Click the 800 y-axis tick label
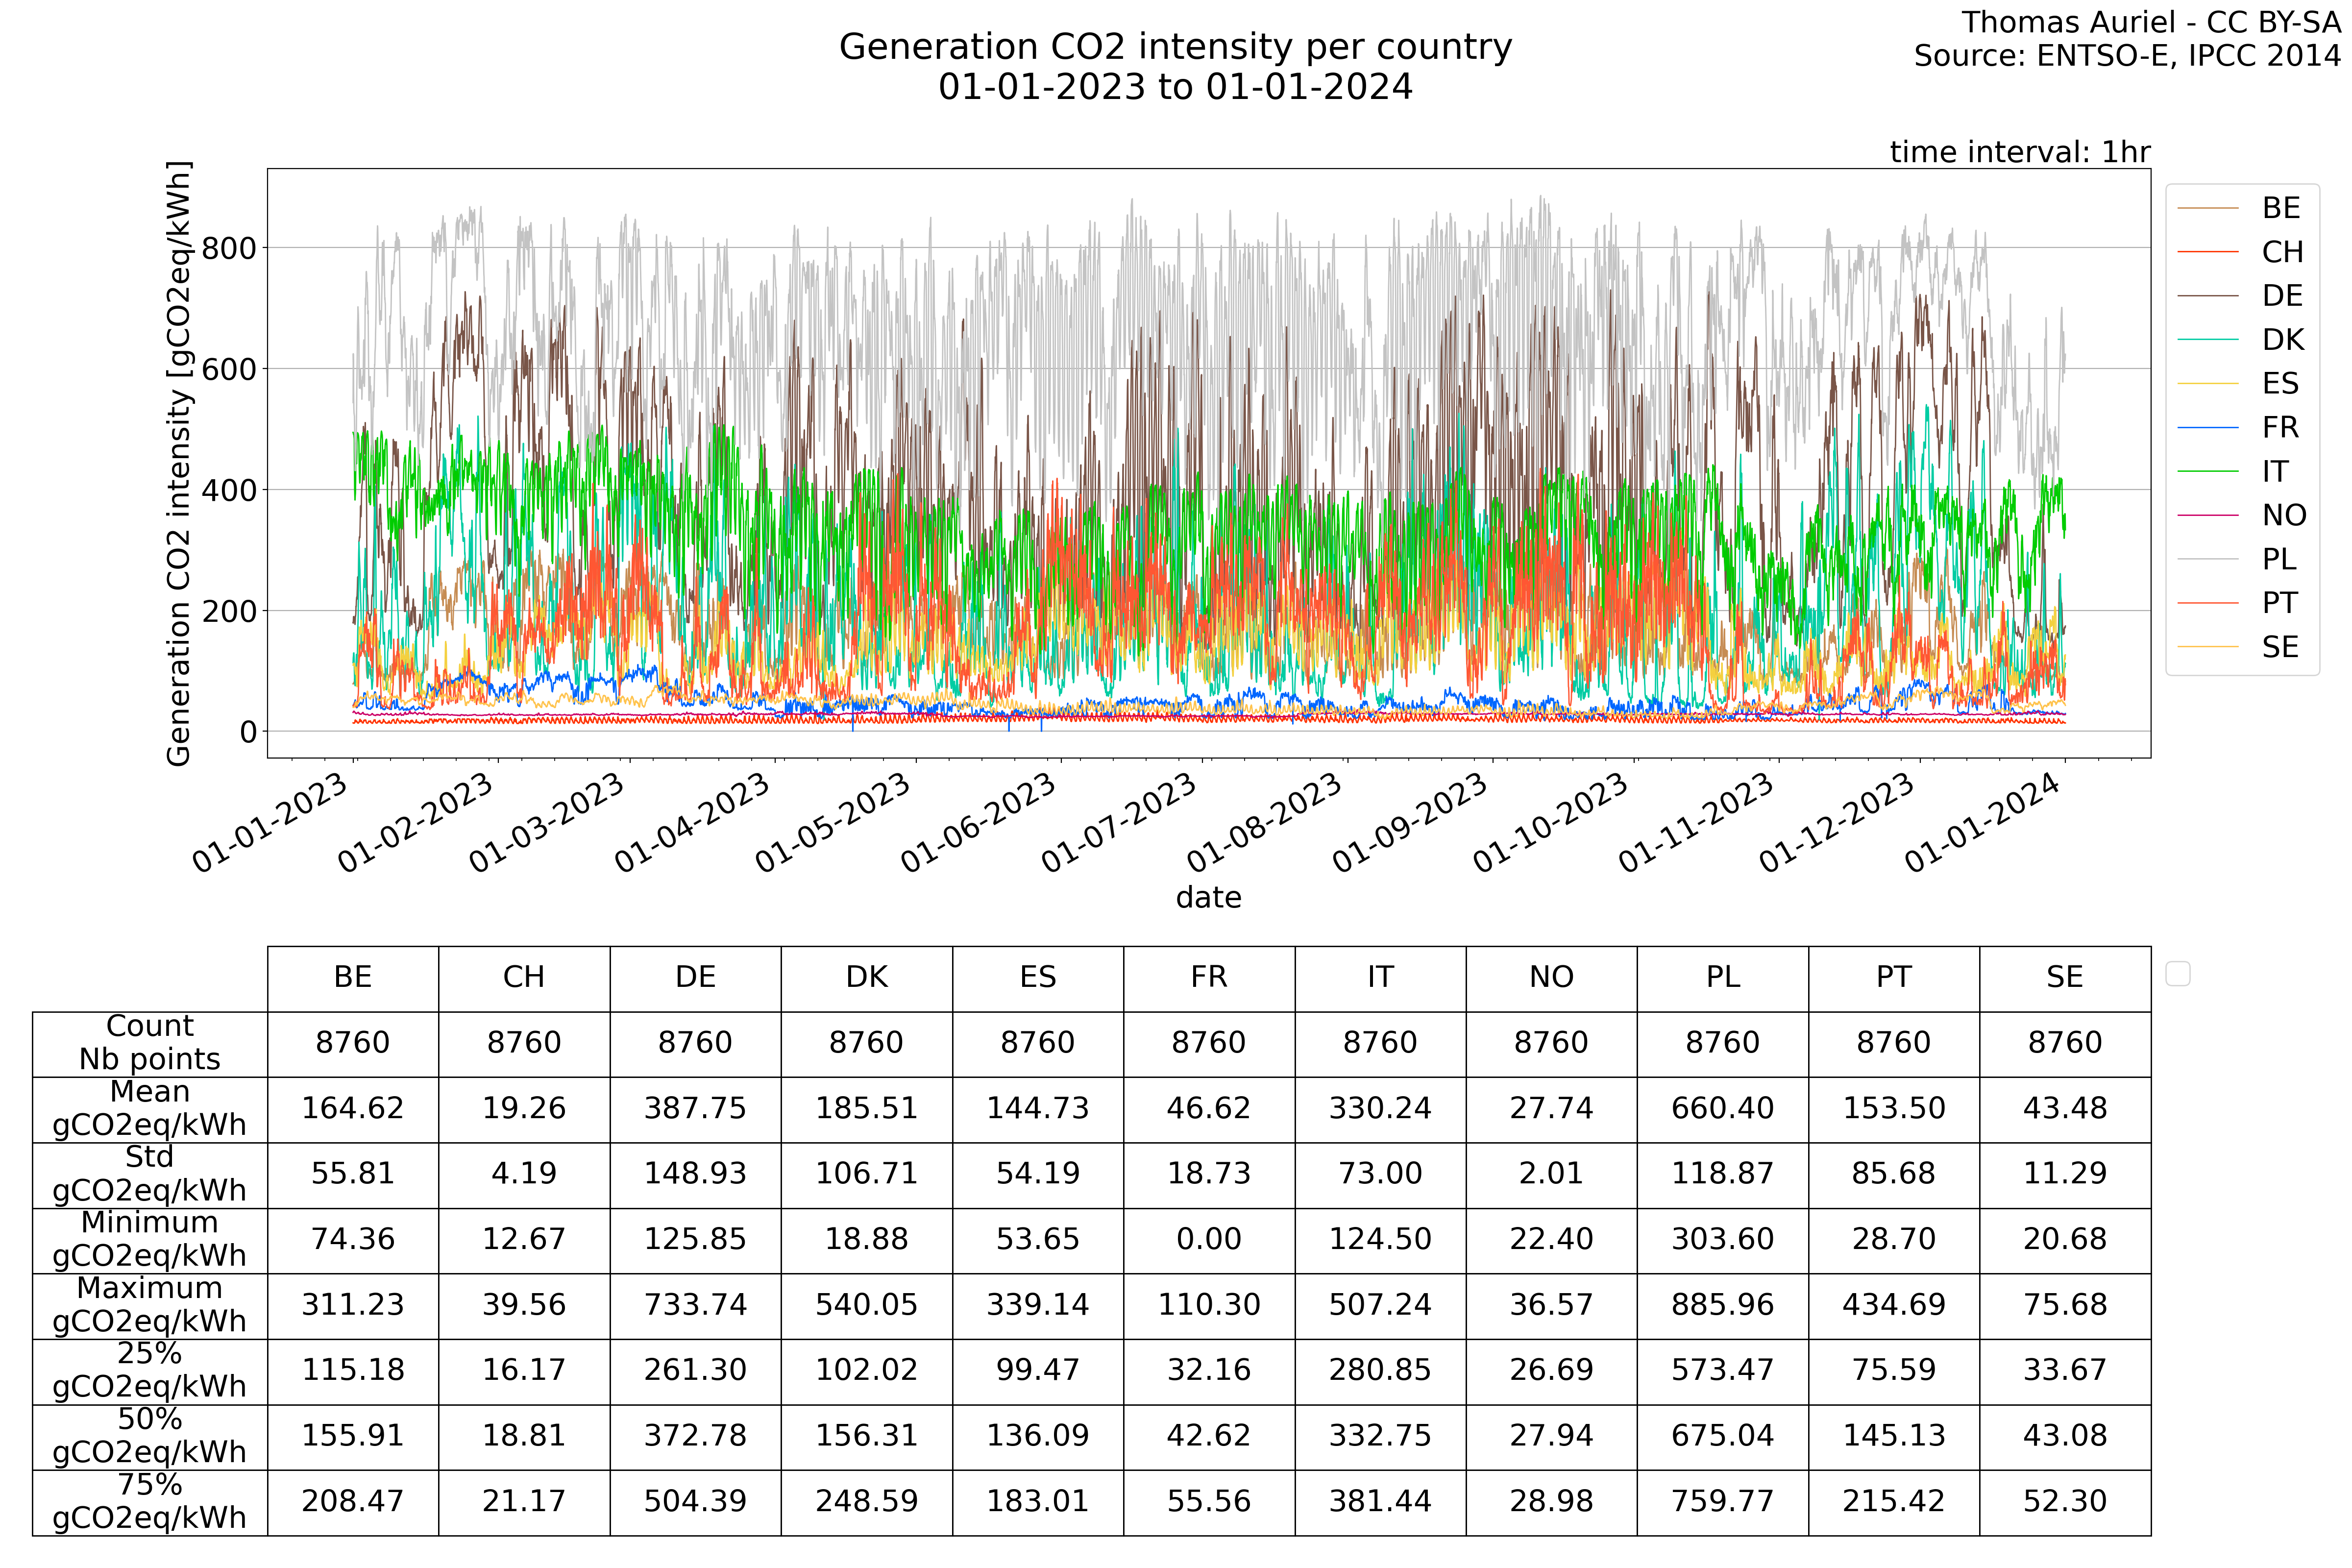Viewport: 2352px width, 1568px height. pos(229,248)
